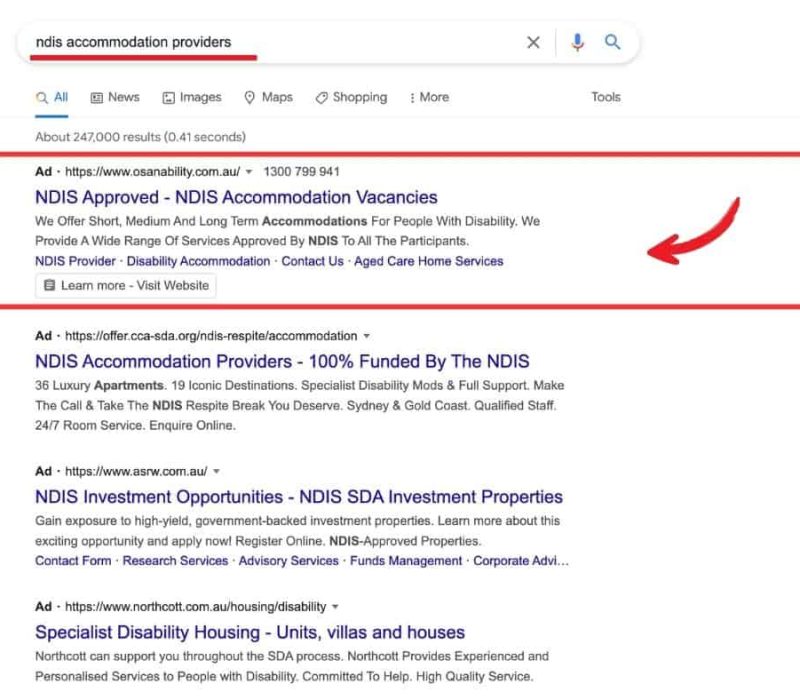
Task: Open the Images results tab
Action: point(192,97)
